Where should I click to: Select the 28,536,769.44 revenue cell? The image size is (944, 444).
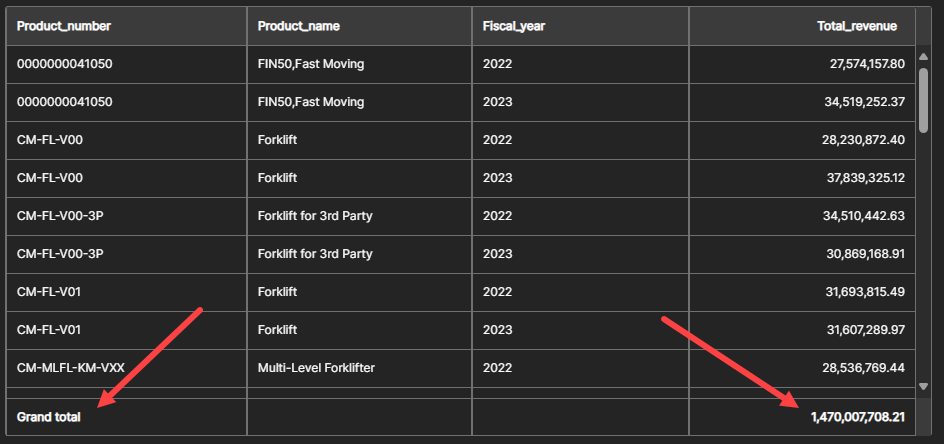(802, 367)
